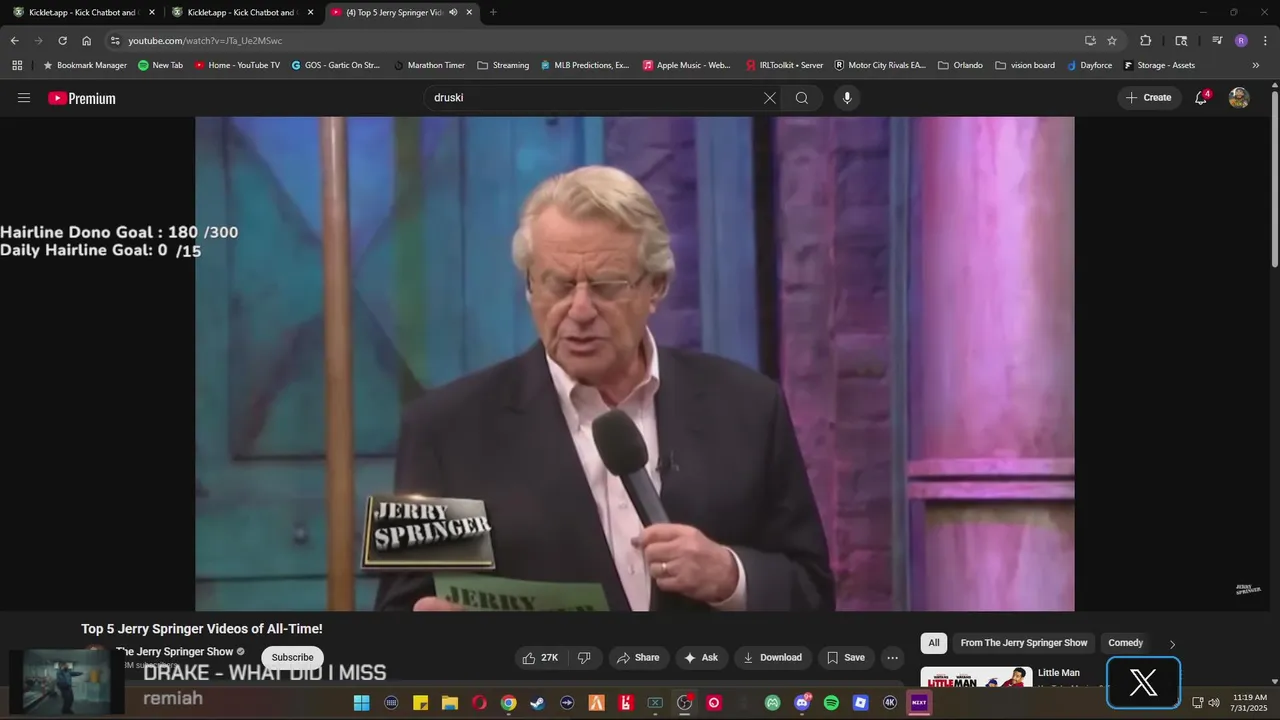Open Chrome extensions puzzle icon
The image size is (1280, 720).
pyautogui.click(x=1146, y=41)
